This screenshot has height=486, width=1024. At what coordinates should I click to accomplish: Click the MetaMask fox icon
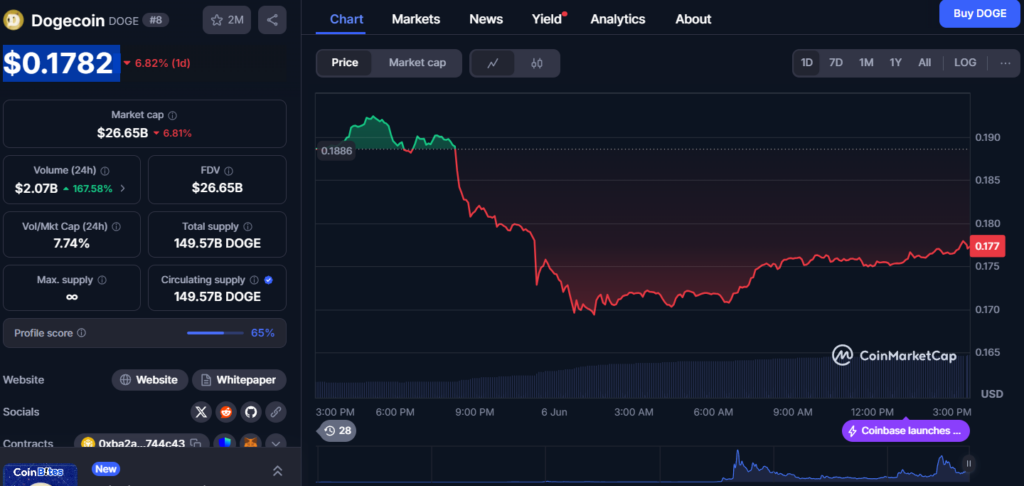(x=251, y=444)
